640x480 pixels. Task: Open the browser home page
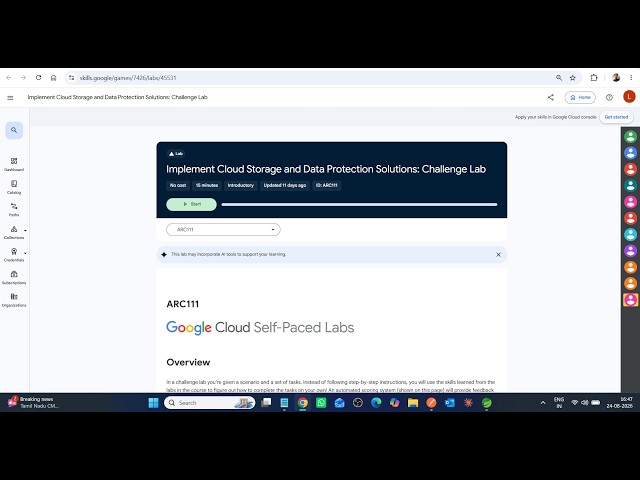coord(53,78)
